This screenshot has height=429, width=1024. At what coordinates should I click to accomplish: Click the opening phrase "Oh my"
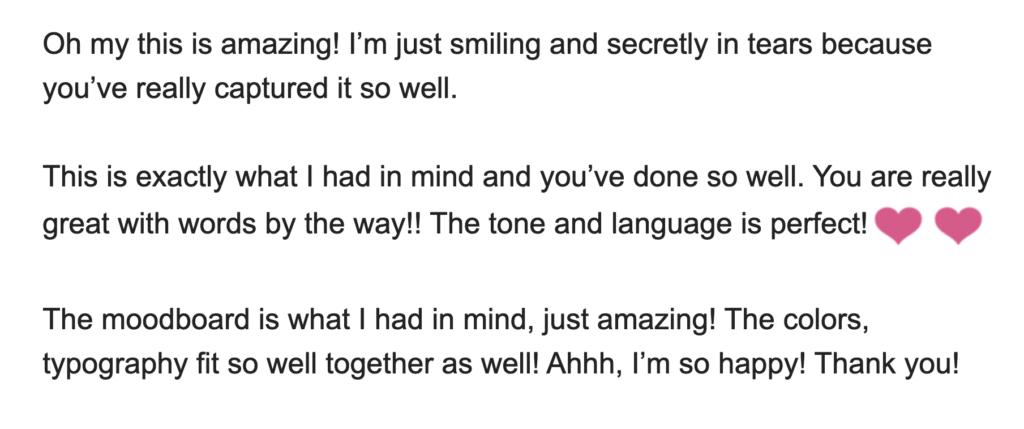(x=76, y=46)
